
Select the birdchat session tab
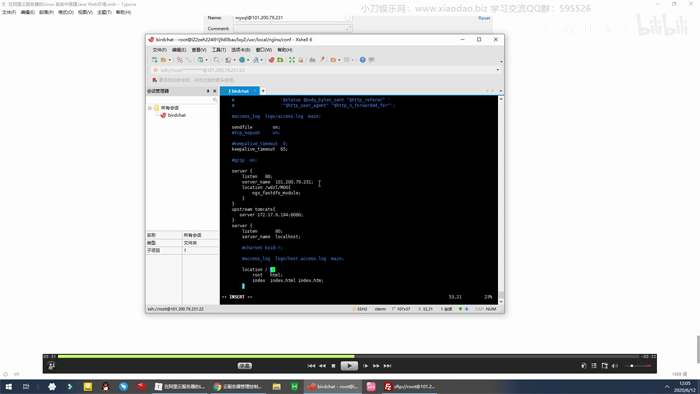(x=239, y=91)
